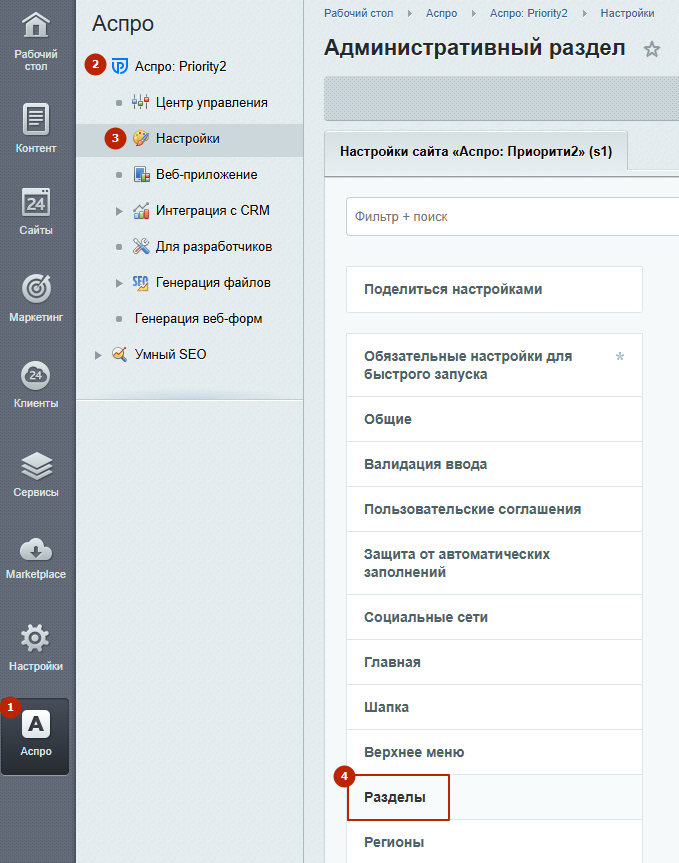Open Центр управления in the tree
The width and height of the screenshot is (679, 863).
tap(211, 102)
